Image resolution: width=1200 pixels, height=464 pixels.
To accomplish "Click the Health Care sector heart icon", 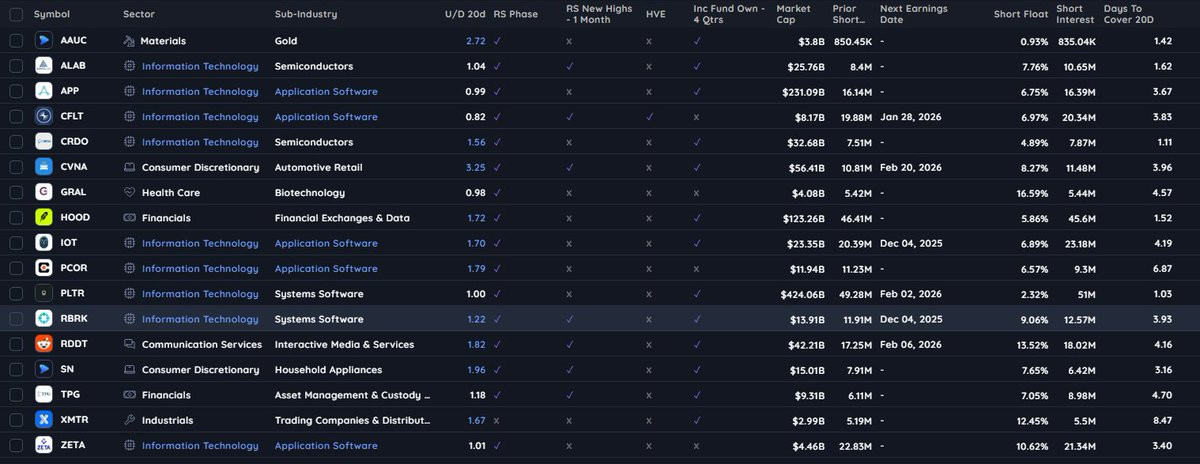I will [x=129, y=192].
